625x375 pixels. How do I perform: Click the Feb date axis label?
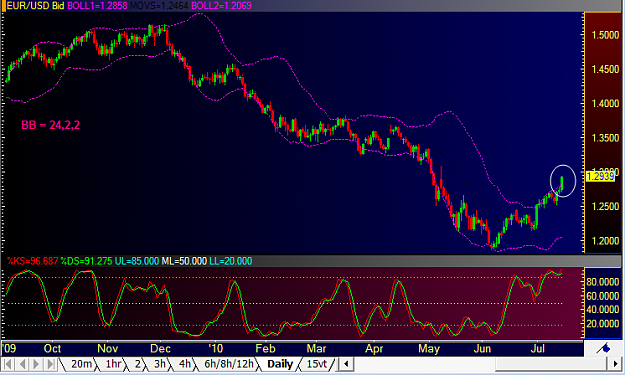click(x=265, y=349)
